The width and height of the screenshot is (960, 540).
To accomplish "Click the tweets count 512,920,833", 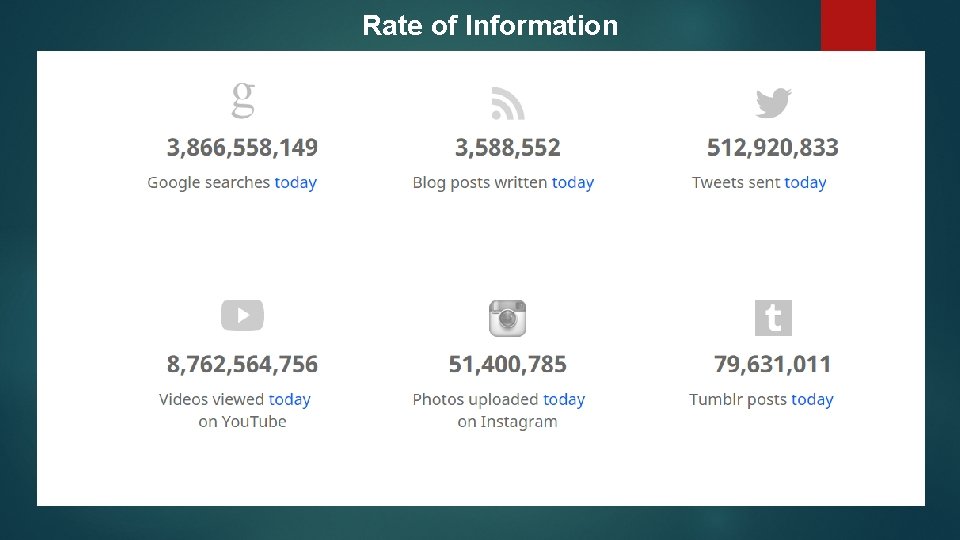I will tap(773, 148).
